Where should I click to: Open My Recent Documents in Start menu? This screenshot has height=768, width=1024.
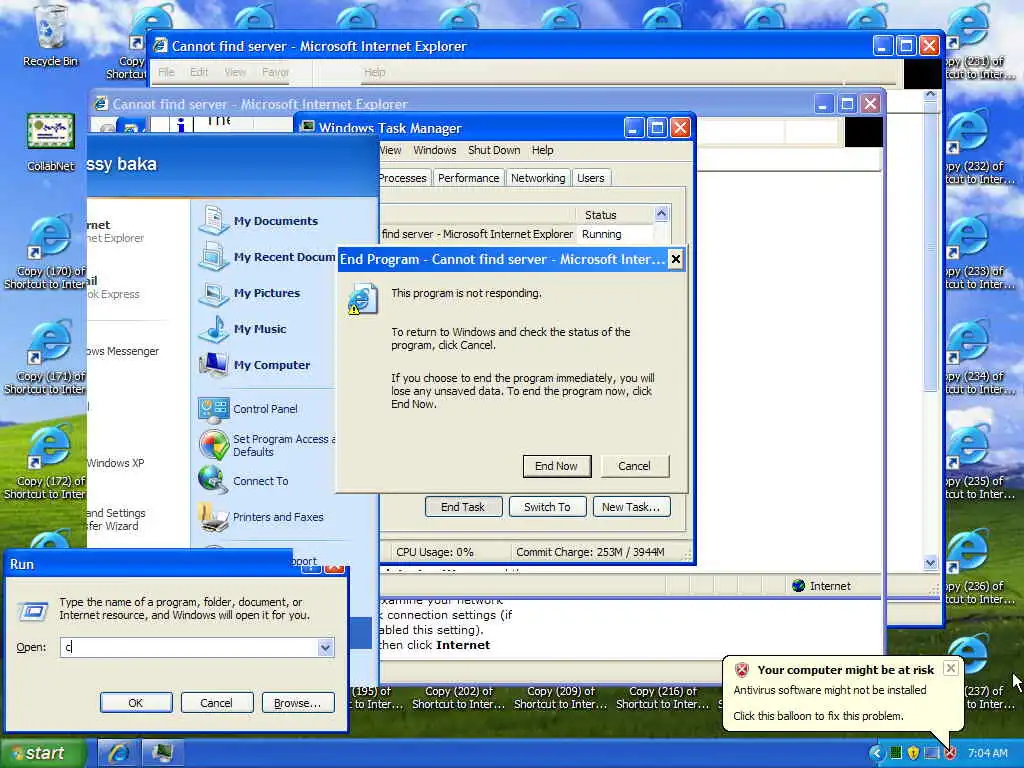point(266,257)
